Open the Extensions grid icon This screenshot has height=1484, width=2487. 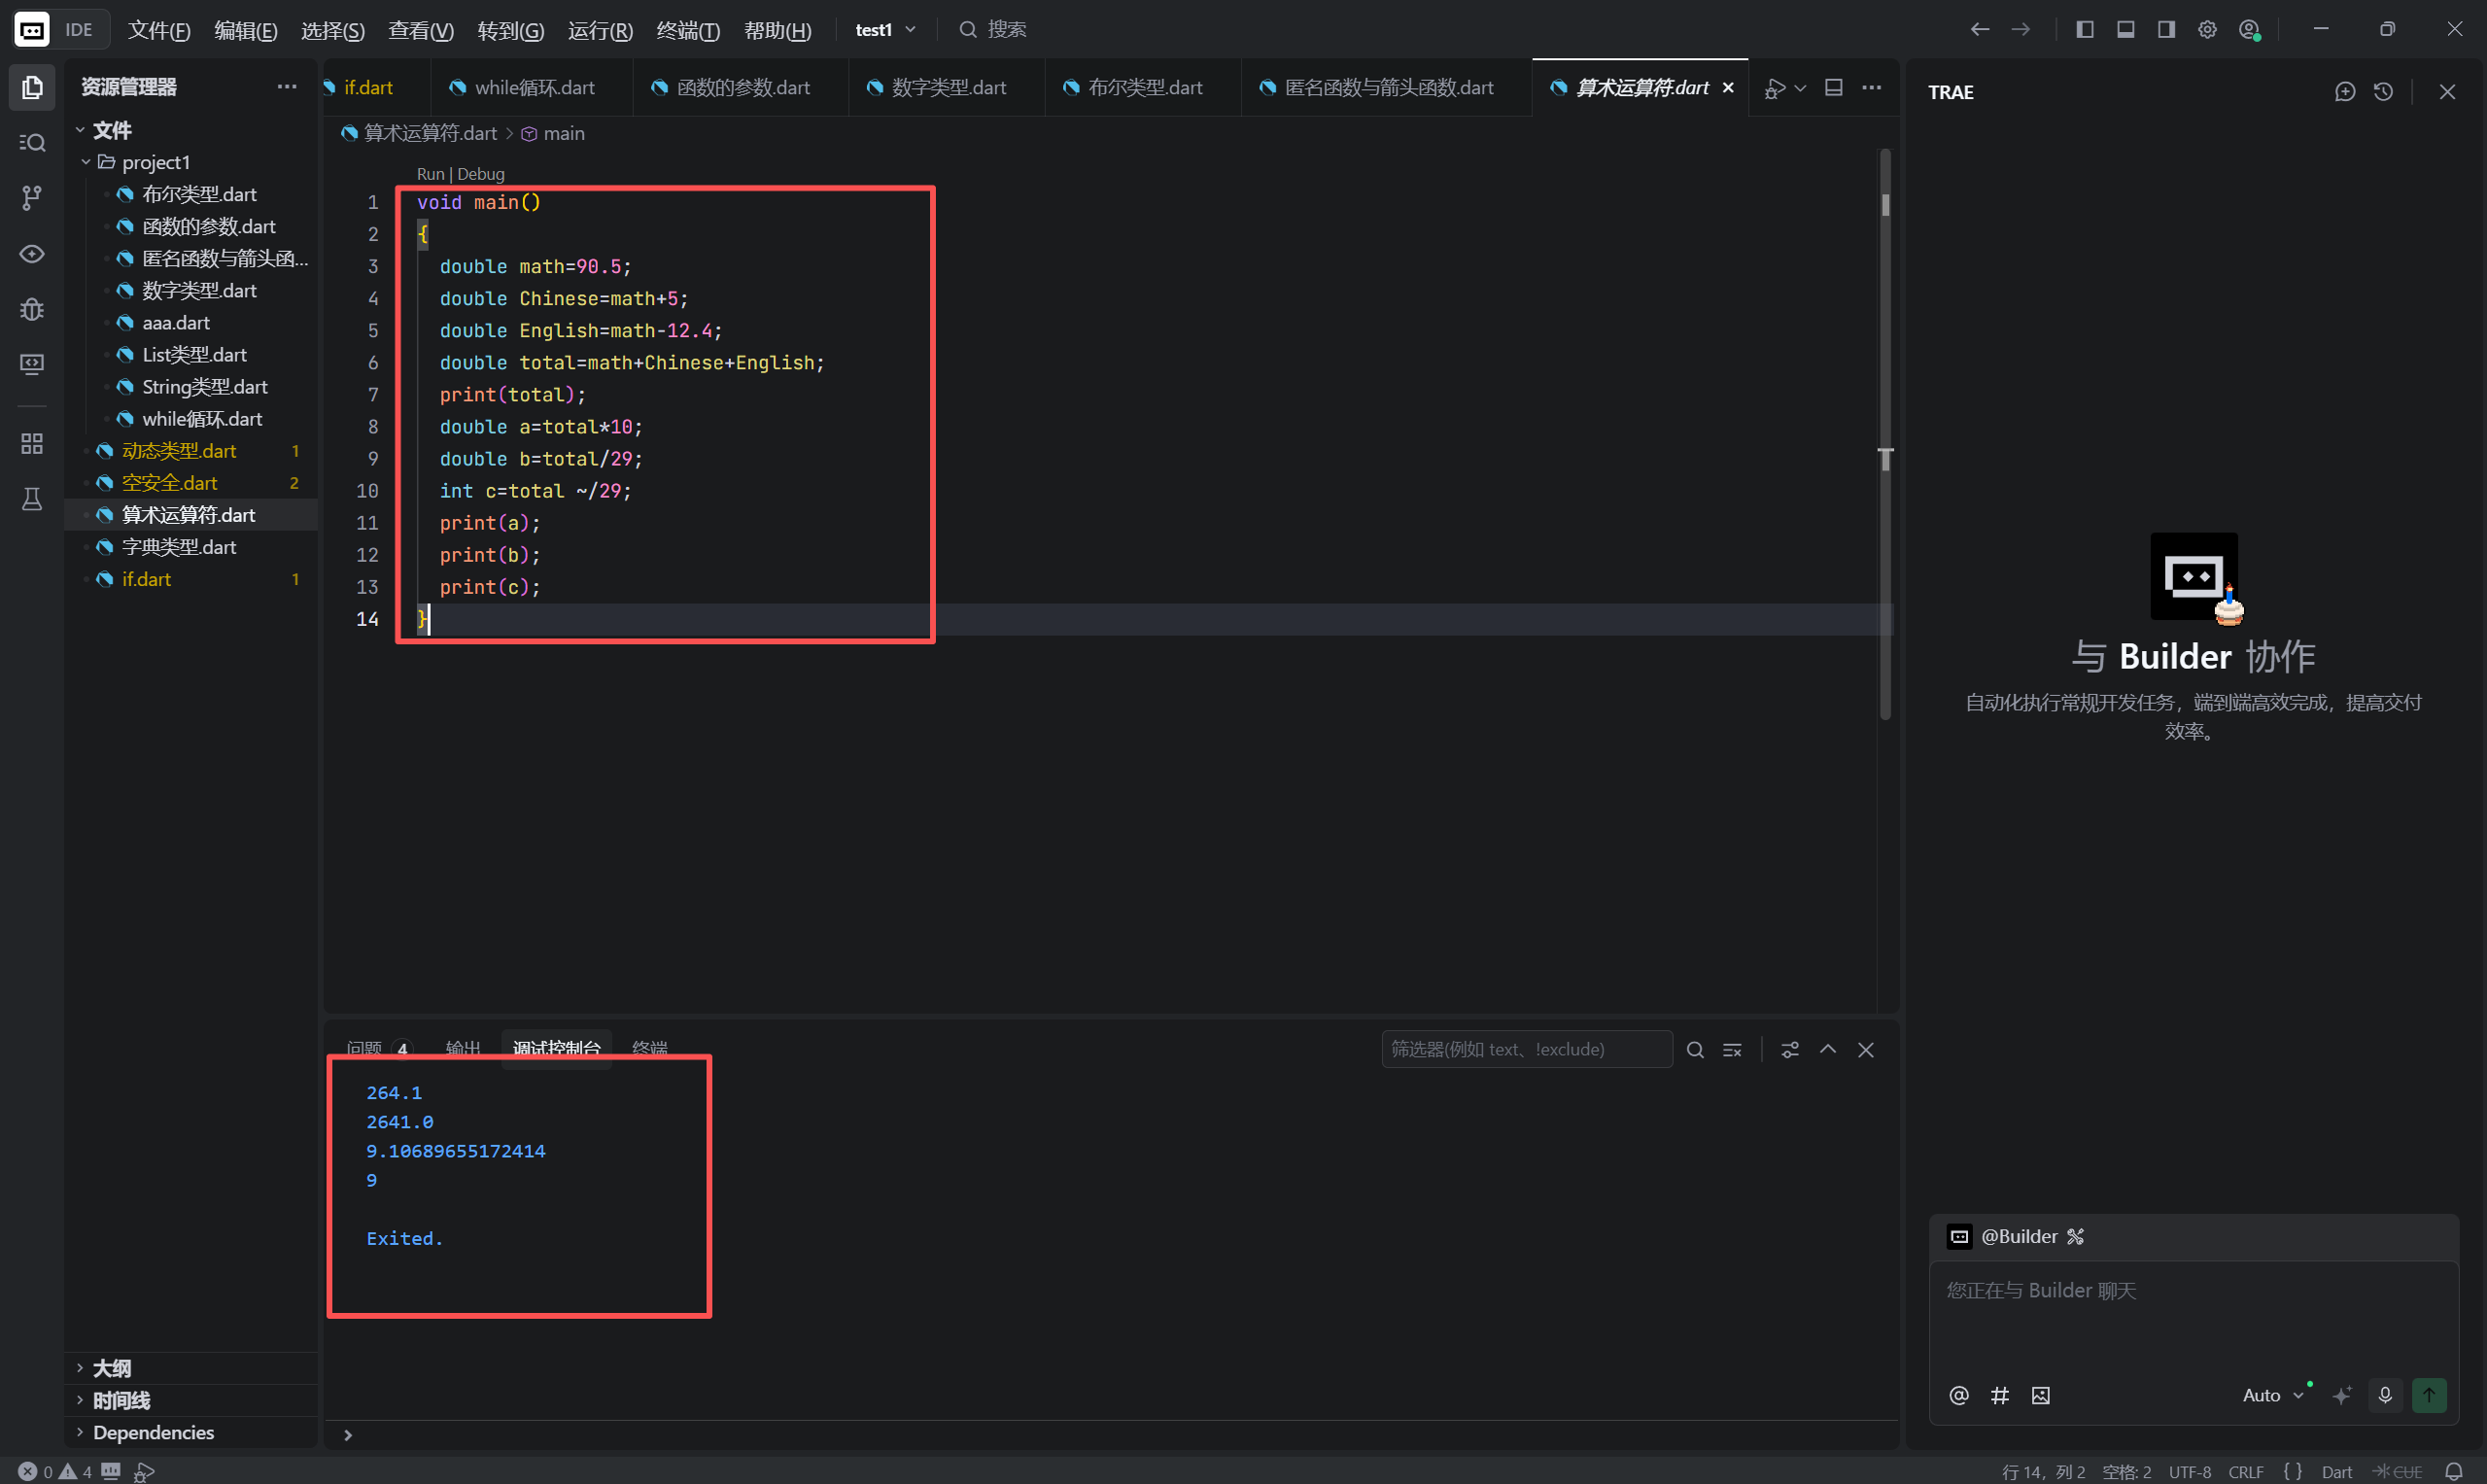tap(32, 443)
